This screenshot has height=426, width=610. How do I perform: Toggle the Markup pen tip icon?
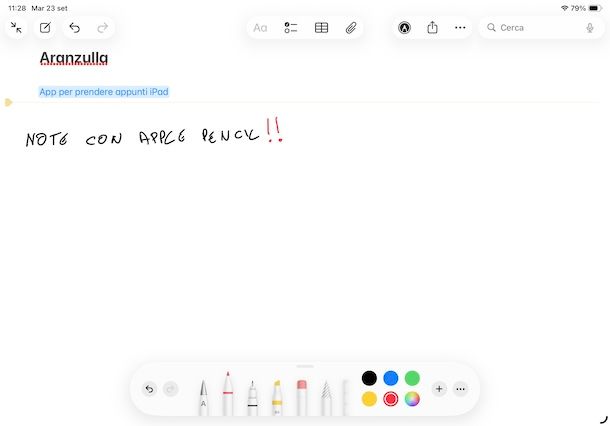click(405, 28)
